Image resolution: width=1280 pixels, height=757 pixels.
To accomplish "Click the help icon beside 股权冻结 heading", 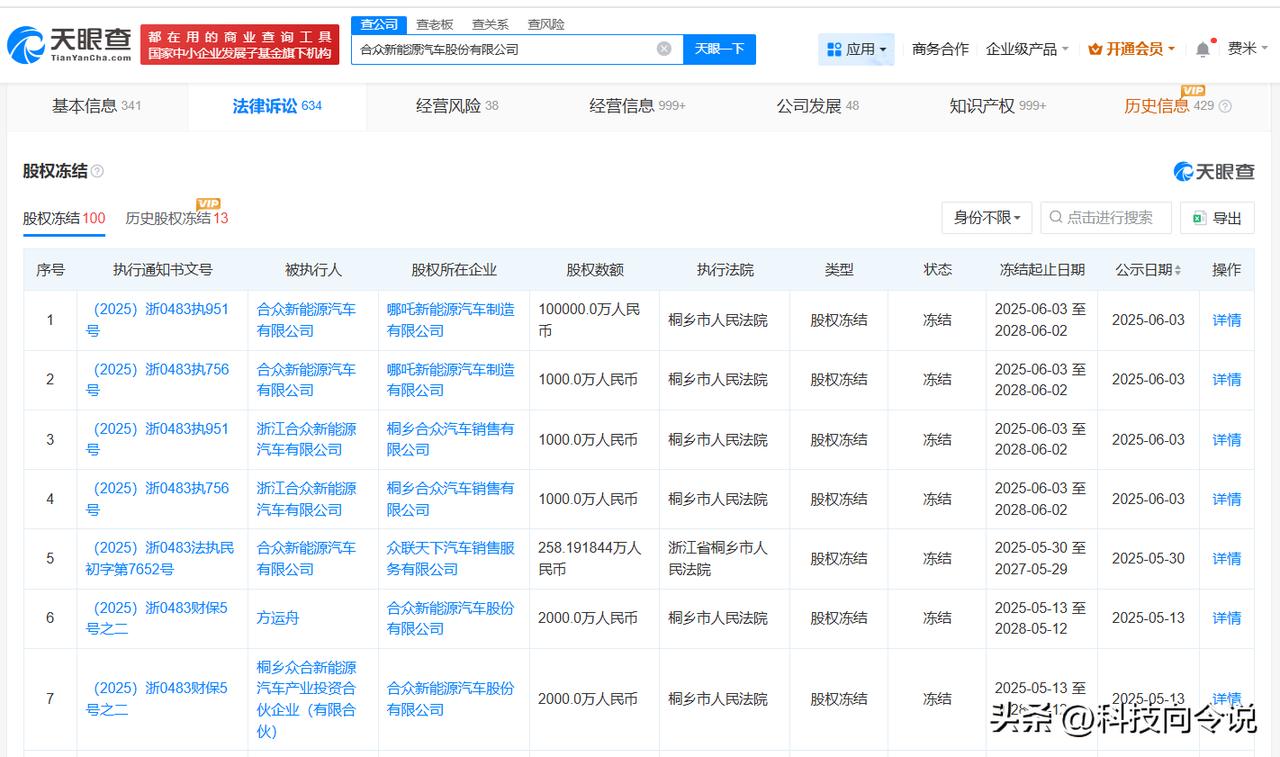I will [97, 171].
